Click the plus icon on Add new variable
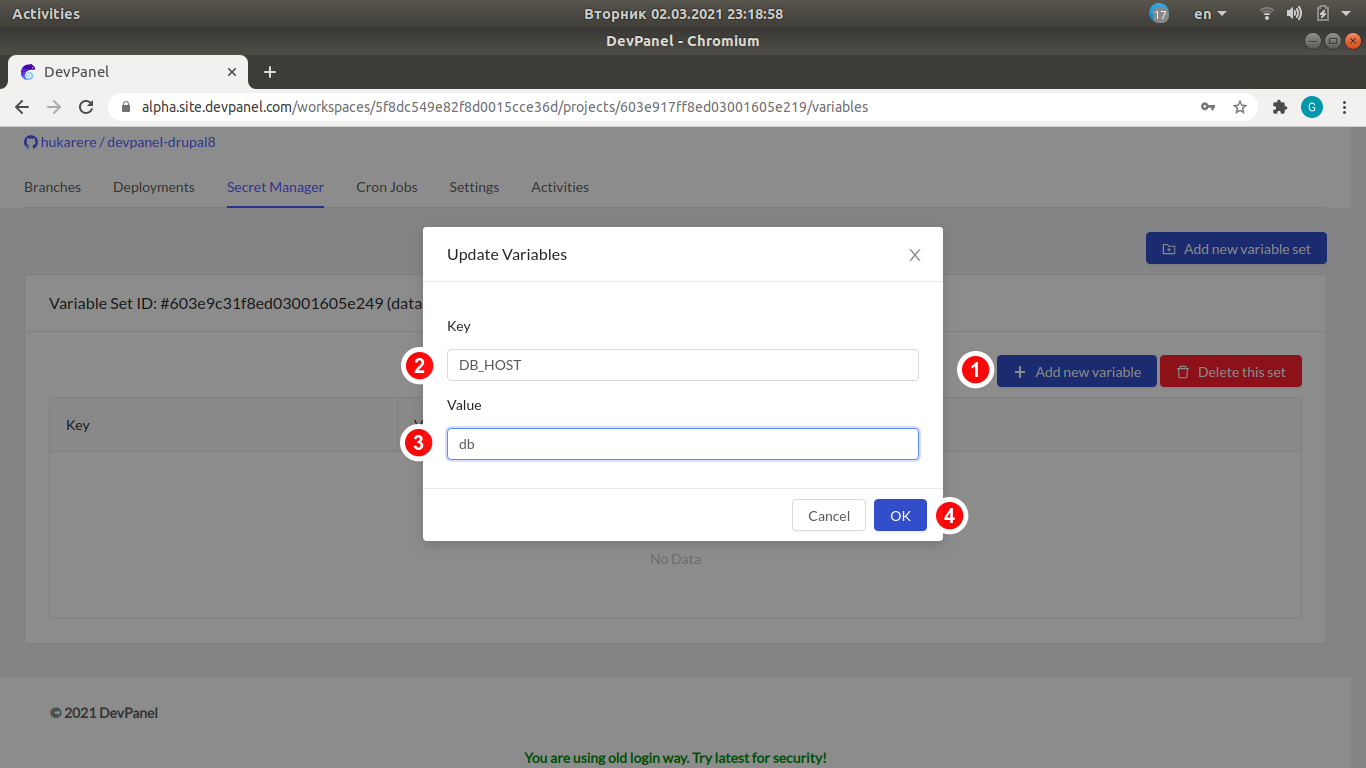 tap(1019, 371)
